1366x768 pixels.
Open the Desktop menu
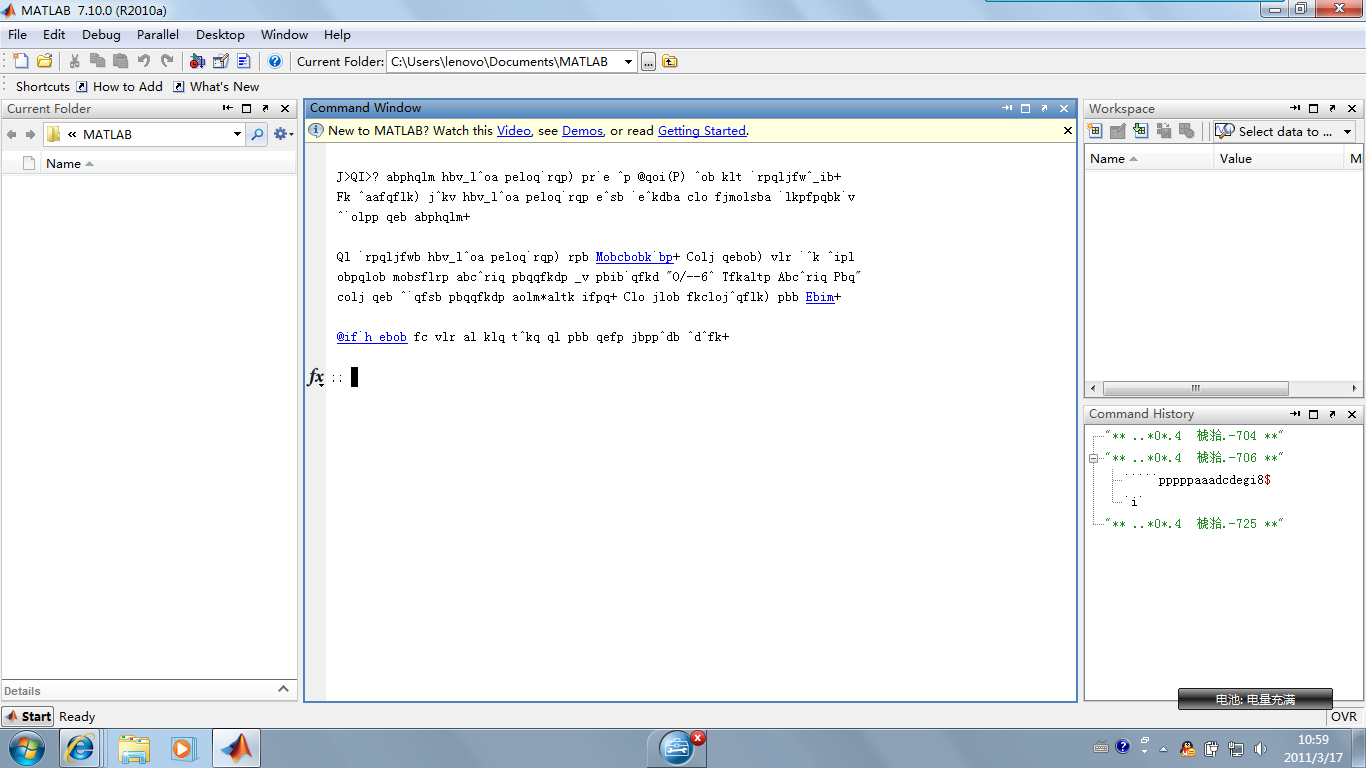coord(220,34)
